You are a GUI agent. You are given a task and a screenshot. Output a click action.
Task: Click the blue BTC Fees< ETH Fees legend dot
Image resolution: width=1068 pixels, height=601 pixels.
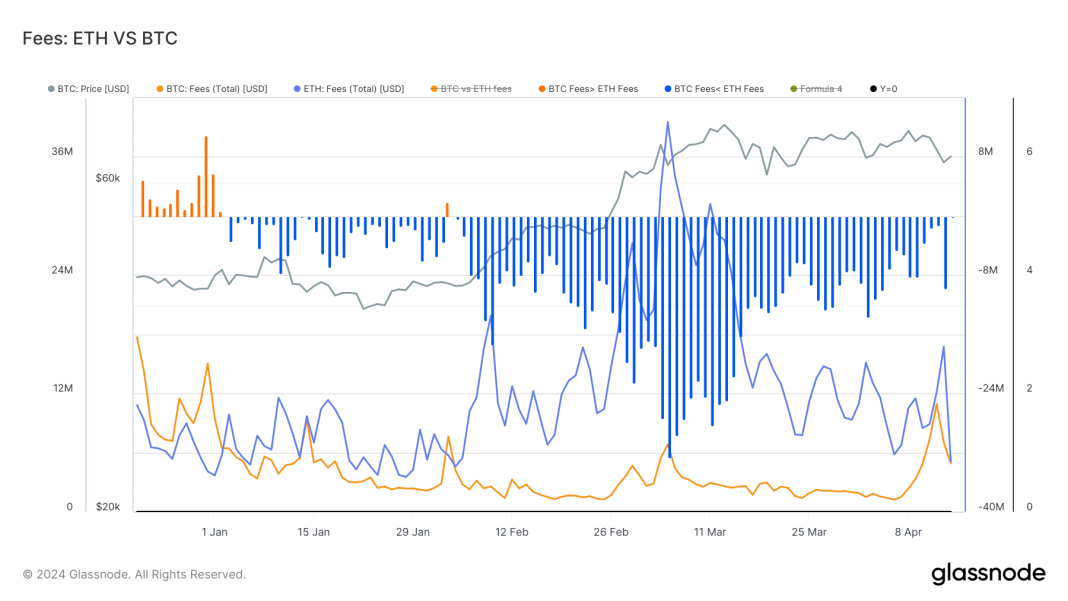pyautogui.click(x=666, y=88)
